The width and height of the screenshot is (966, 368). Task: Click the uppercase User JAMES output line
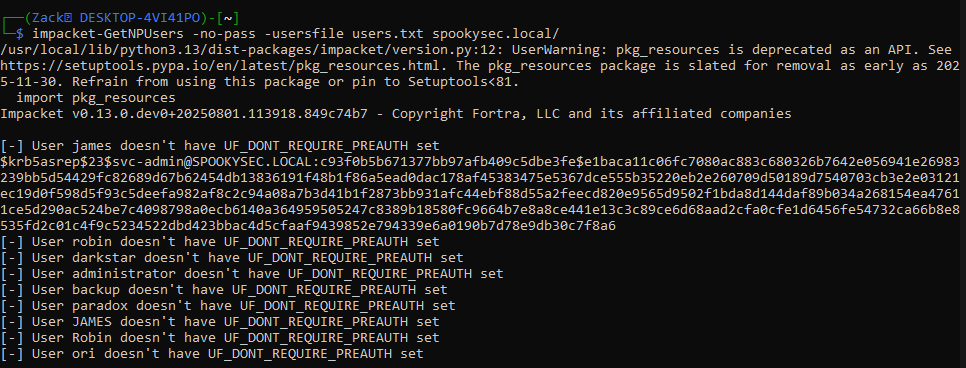(x=220, y=322)
